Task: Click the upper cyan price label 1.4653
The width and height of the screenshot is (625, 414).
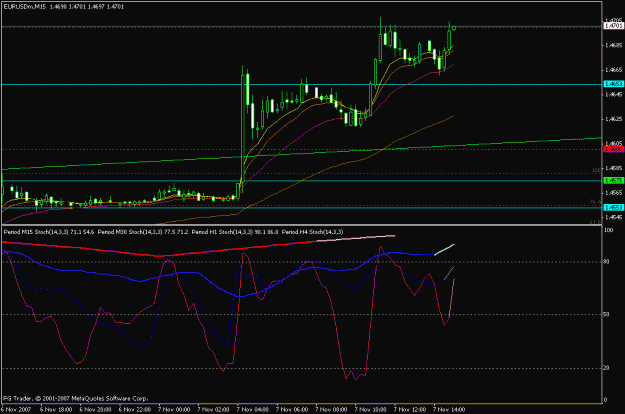Action: pyautogui.click(x=613, y=84)
